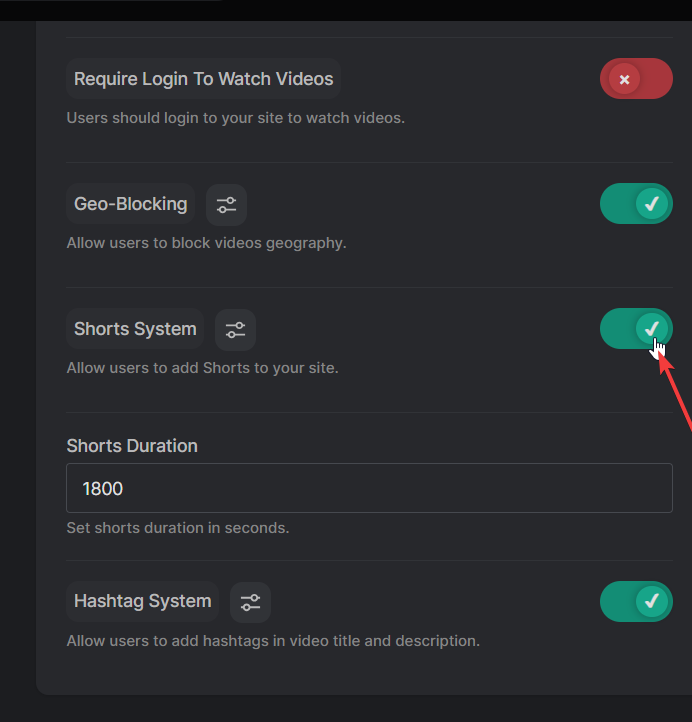Click the 'Users should login to your site' description

(235, 118)
